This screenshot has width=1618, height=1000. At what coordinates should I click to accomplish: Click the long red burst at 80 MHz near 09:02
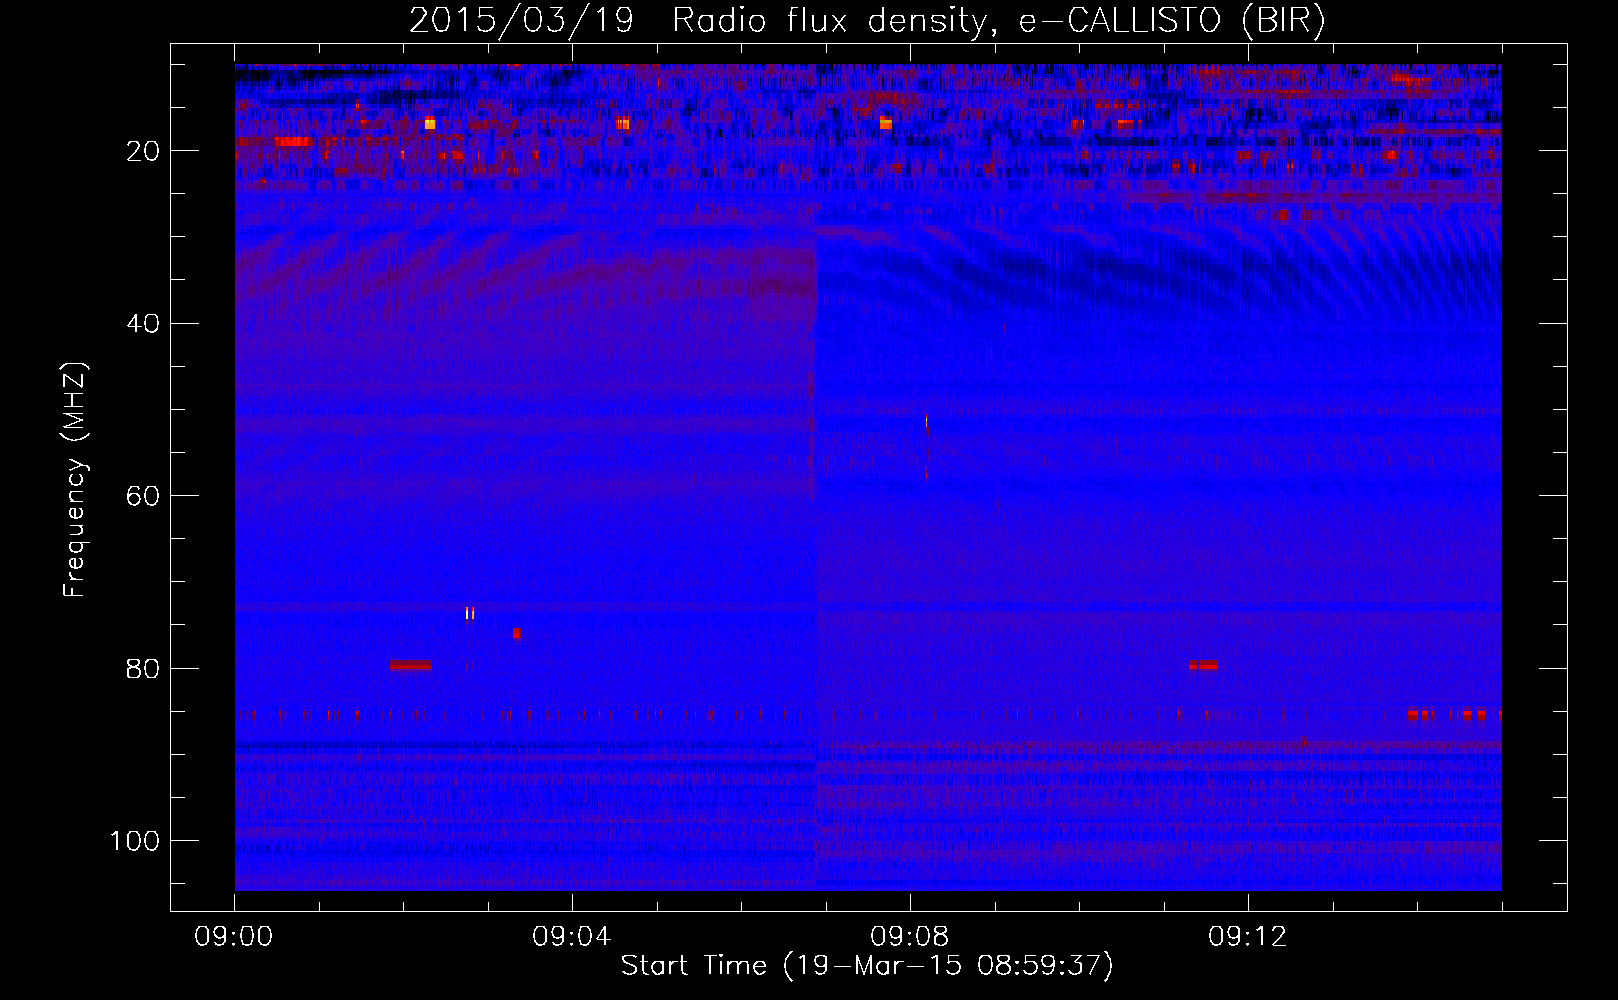411,665
